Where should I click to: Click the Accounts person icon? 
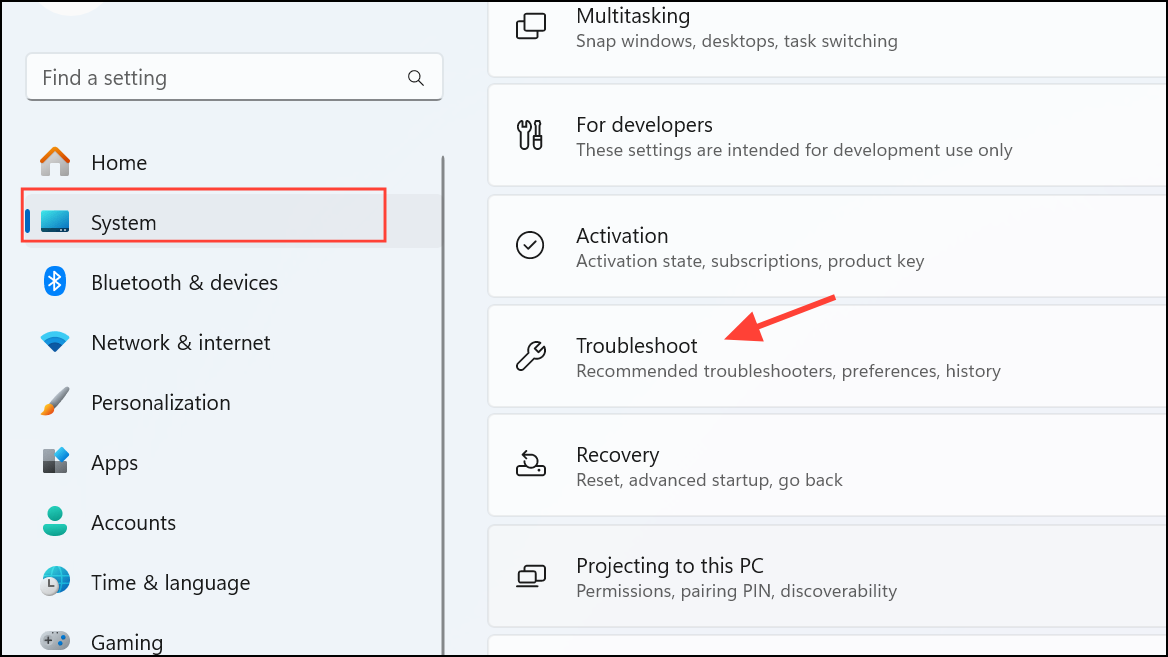(55, 521)
